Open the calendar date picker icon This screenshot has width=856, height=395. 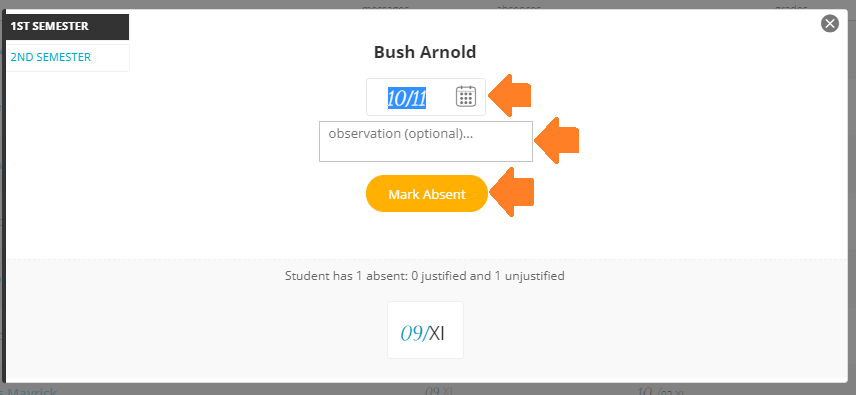[x=466, y=97]
